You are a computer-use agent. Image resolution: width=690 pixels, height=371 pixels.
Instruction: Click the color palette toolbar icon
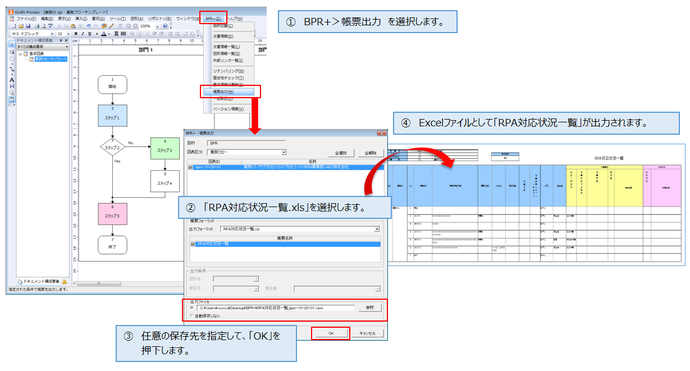tap(105, 26)
